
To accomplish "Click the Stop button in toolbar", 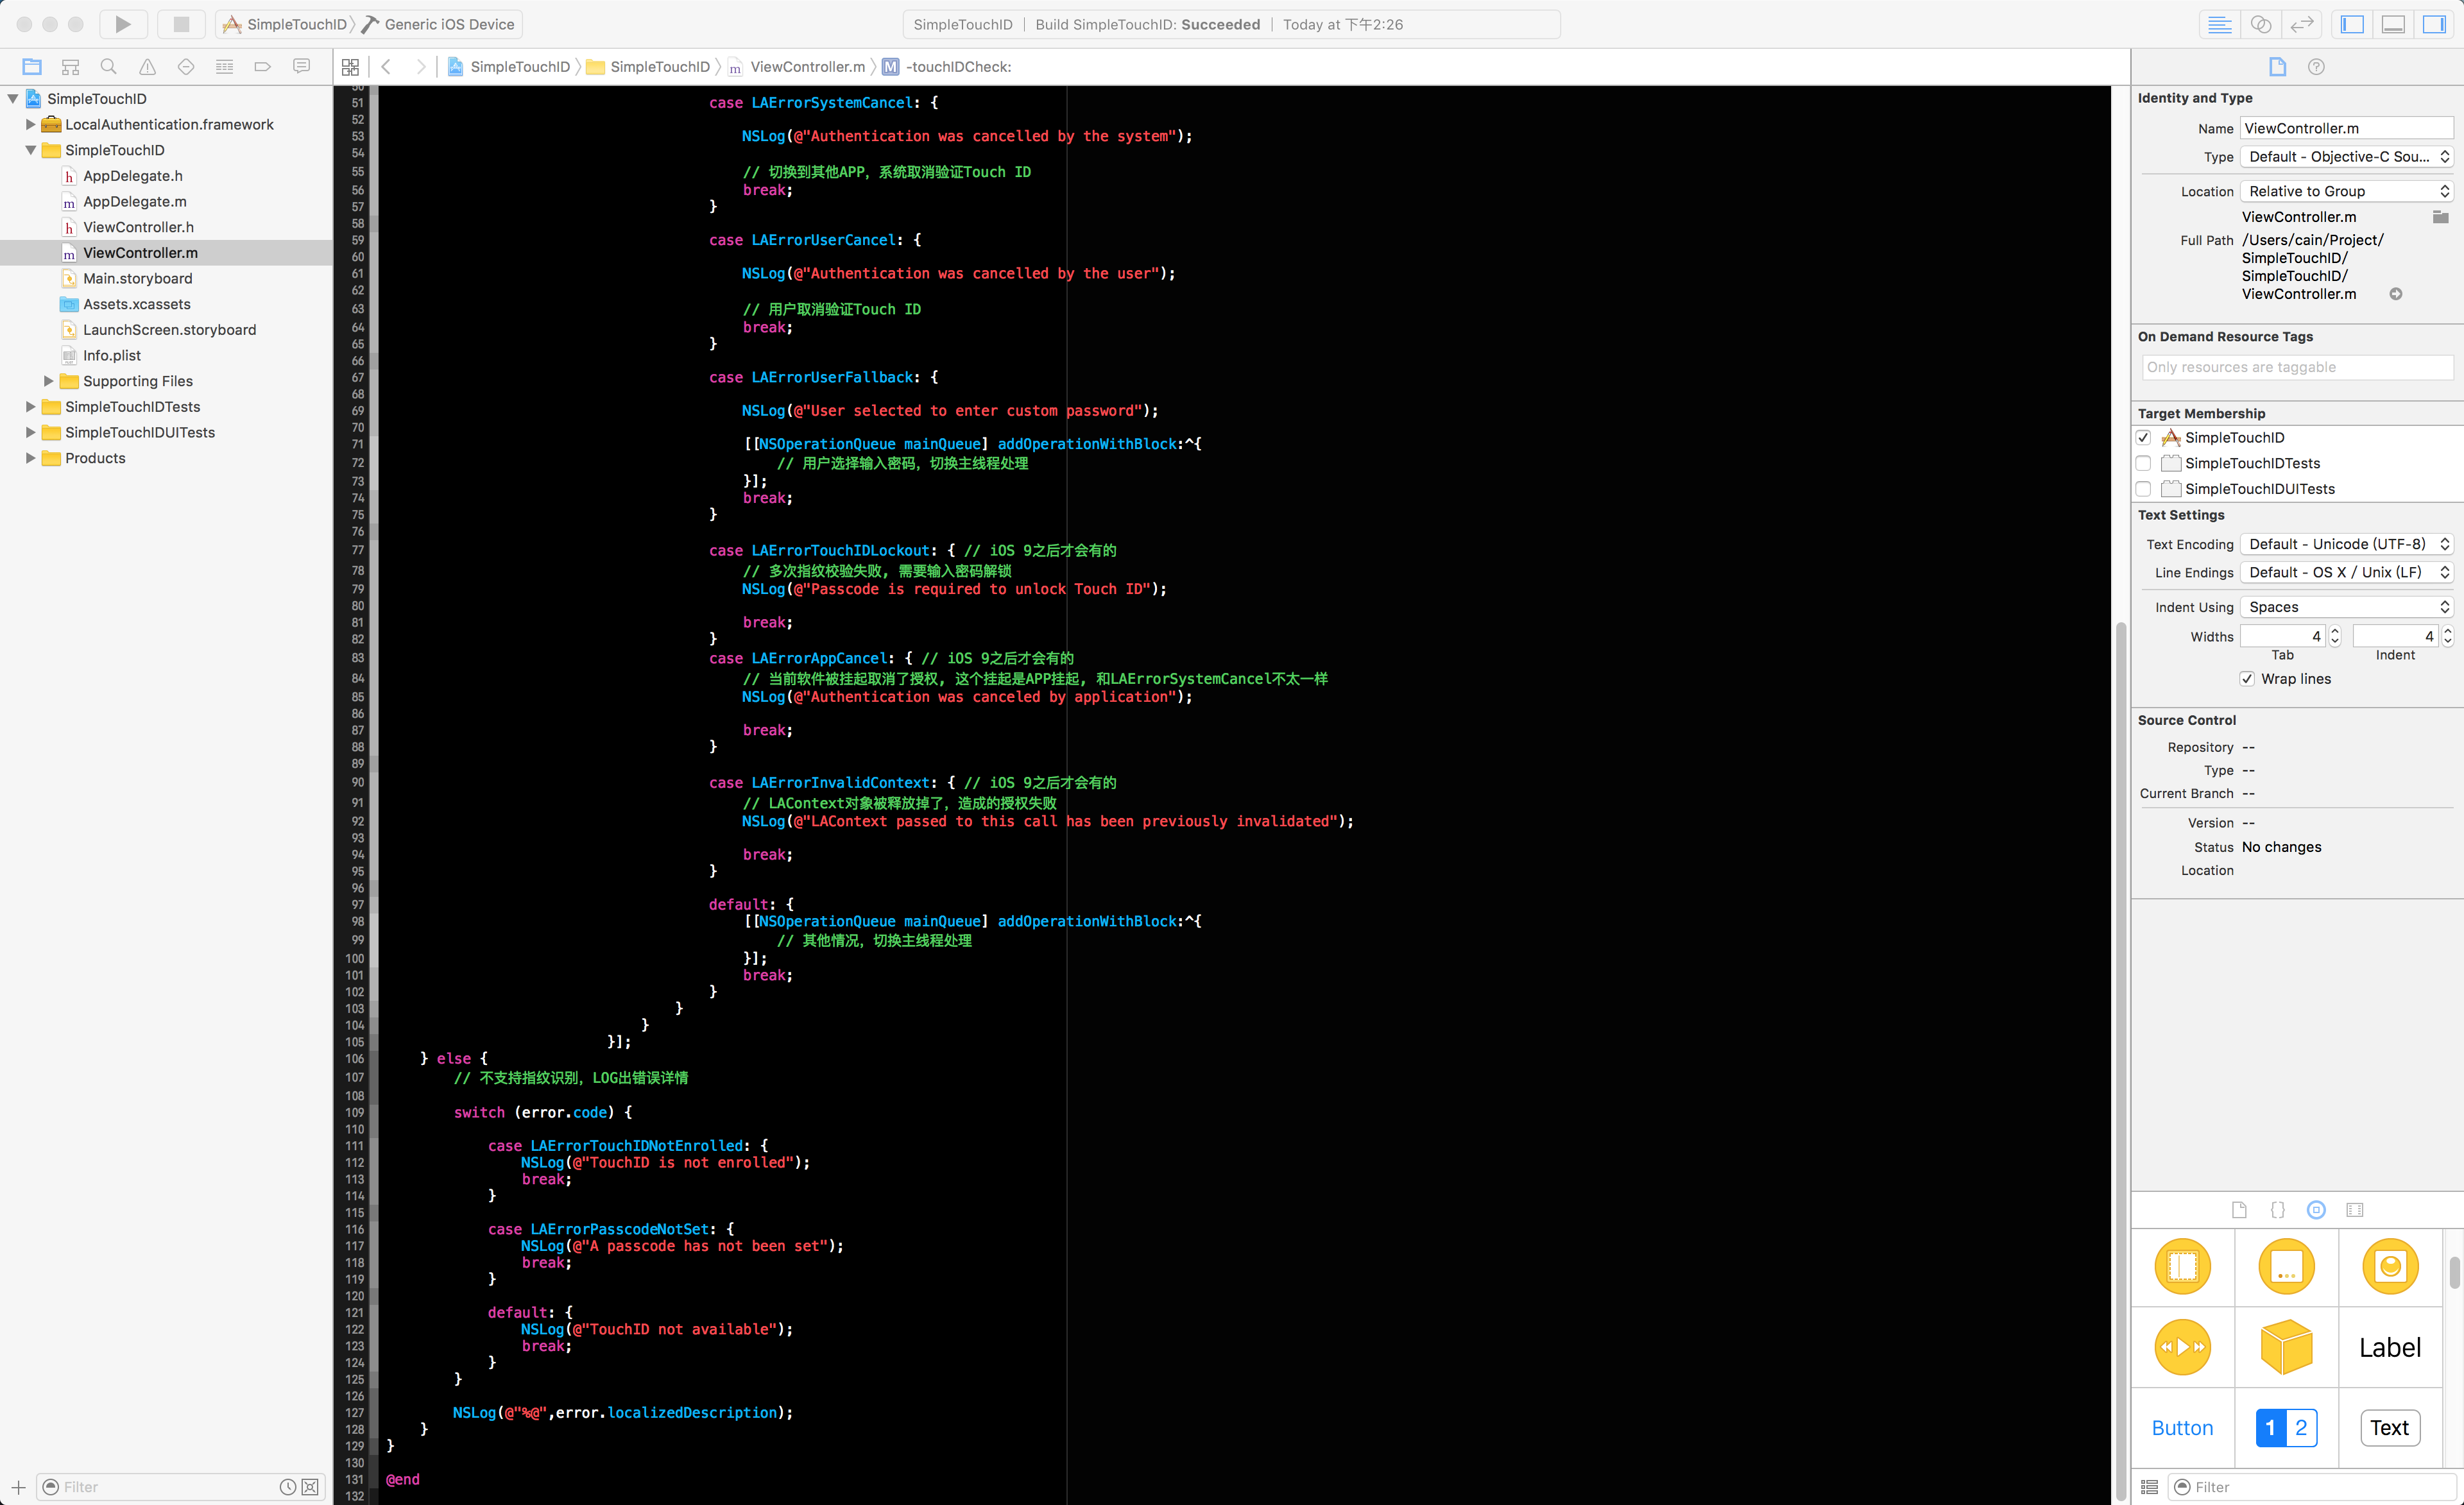I will pos(181,24).
